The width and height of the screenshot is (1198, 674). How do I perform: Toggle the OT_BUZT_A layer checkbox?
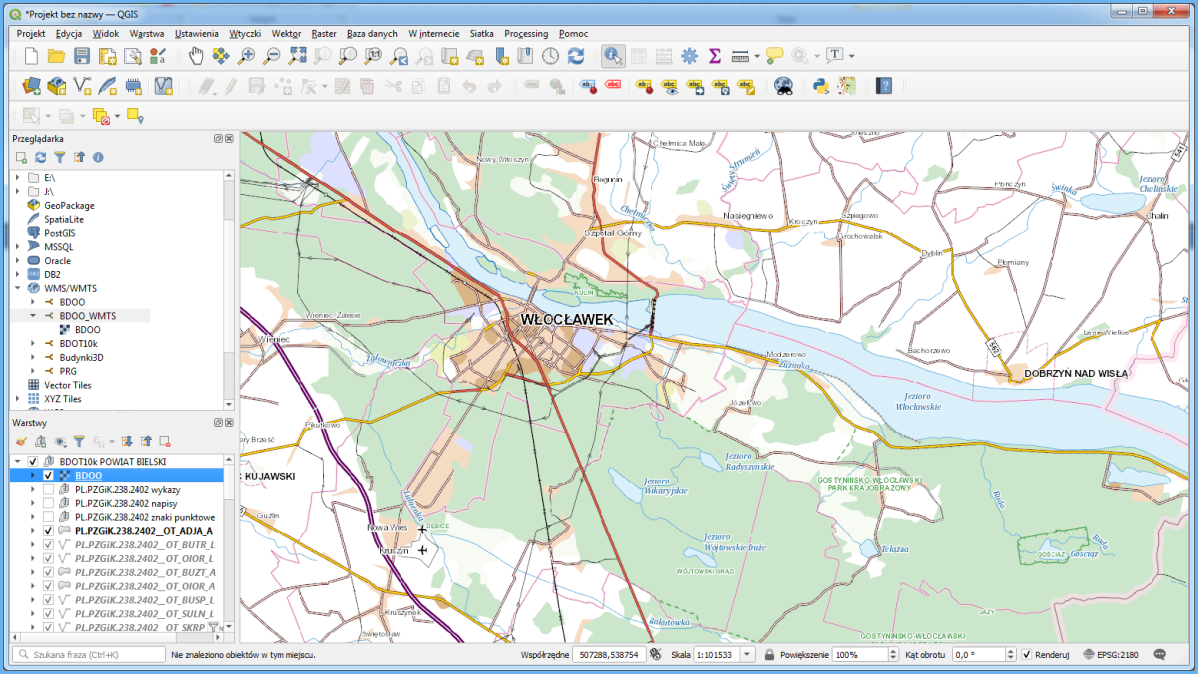pyautogui.click(x=48, y=572)
